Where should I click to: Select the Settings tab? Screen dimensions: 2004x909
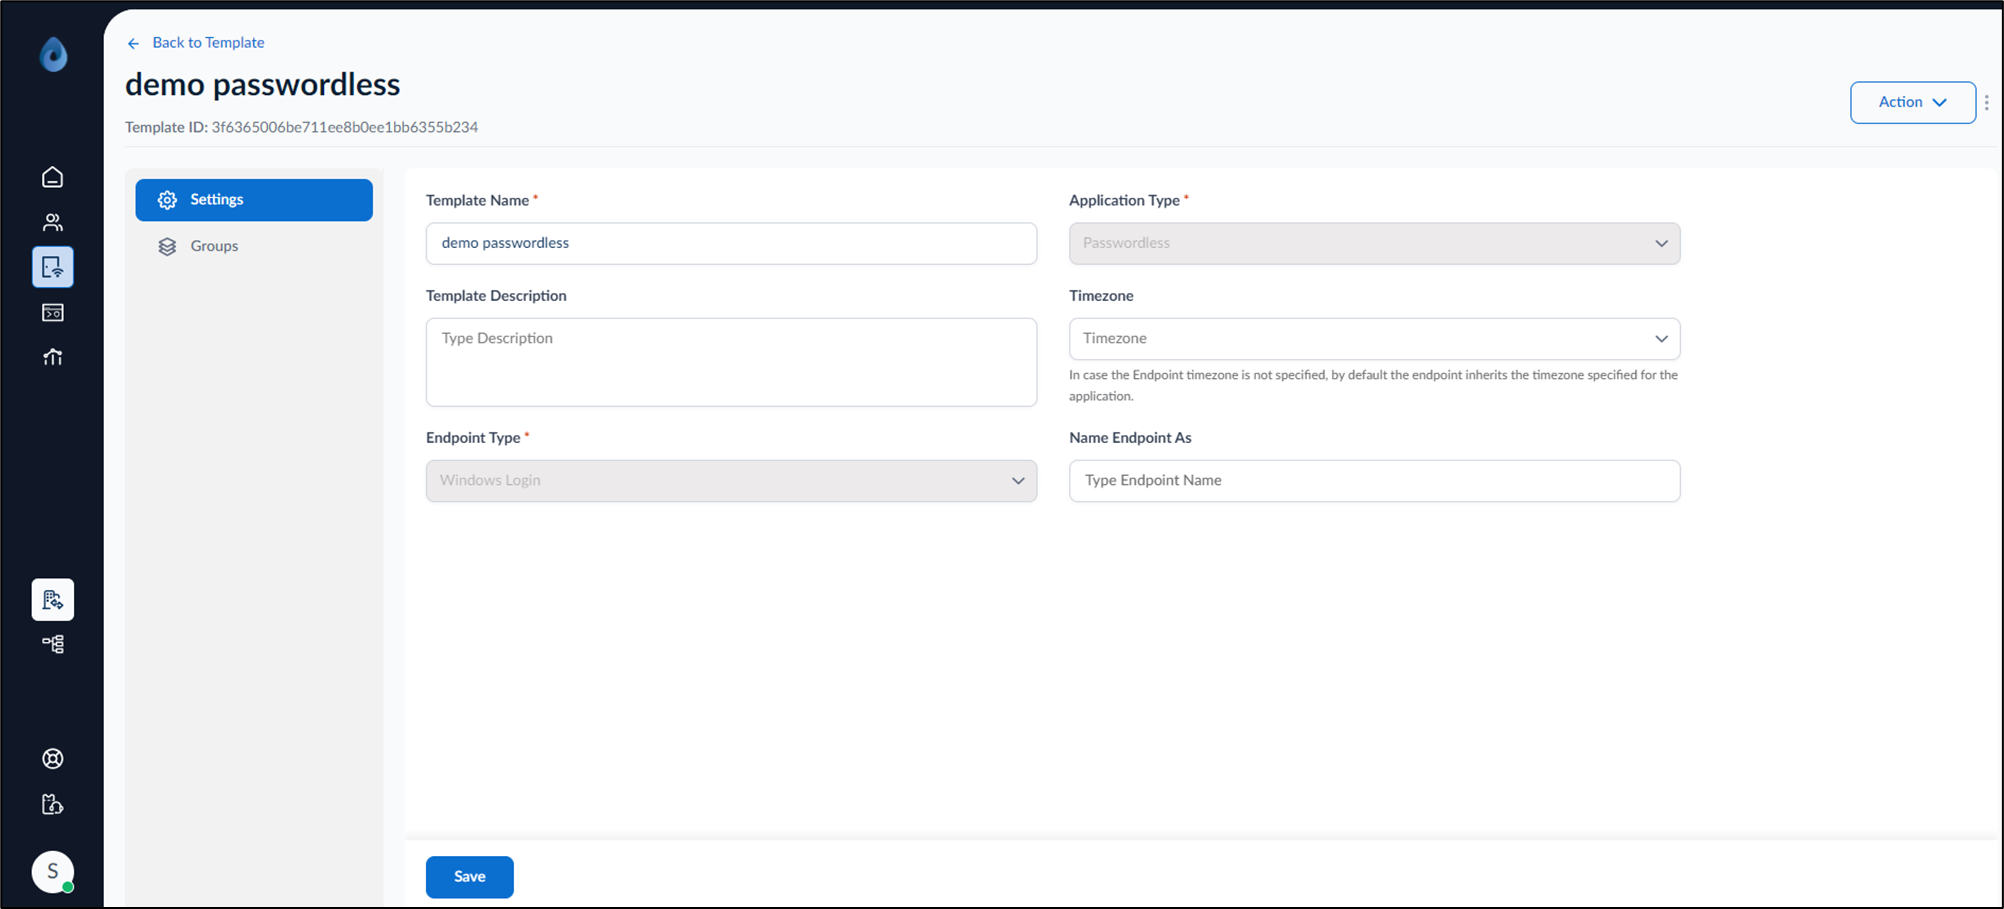click(254, 200)
